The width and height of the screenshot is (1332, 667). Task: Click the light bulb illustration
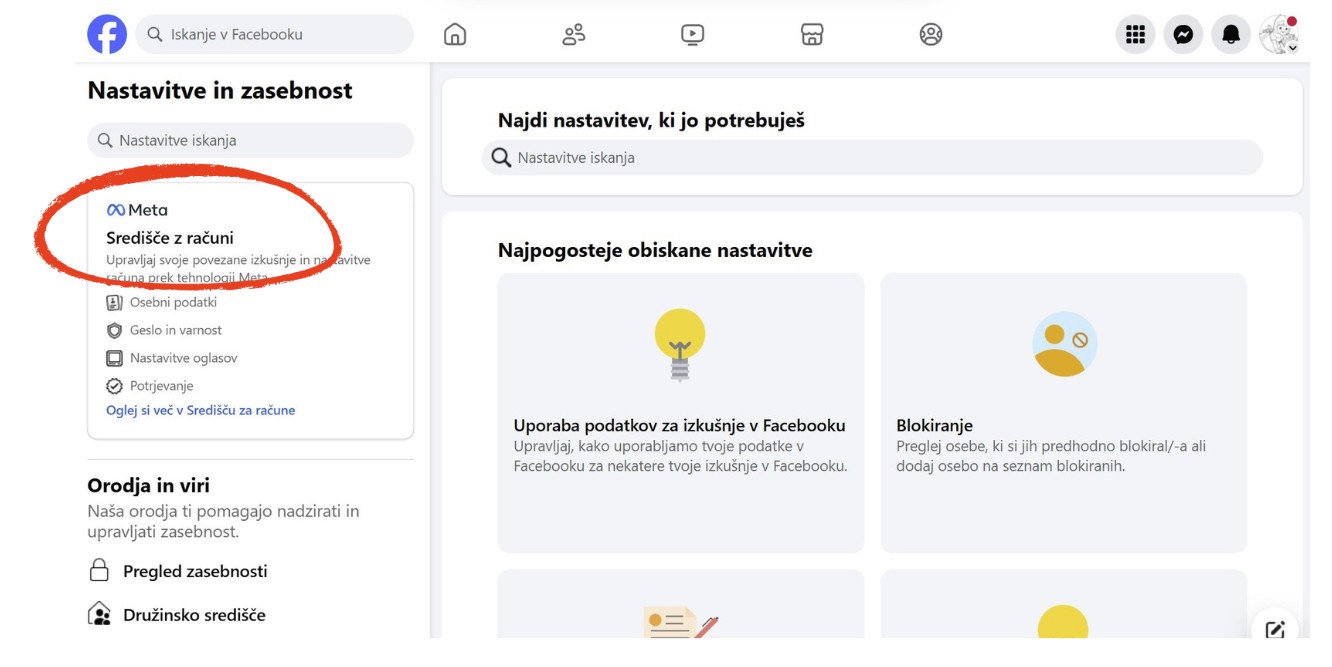point(680,345)
